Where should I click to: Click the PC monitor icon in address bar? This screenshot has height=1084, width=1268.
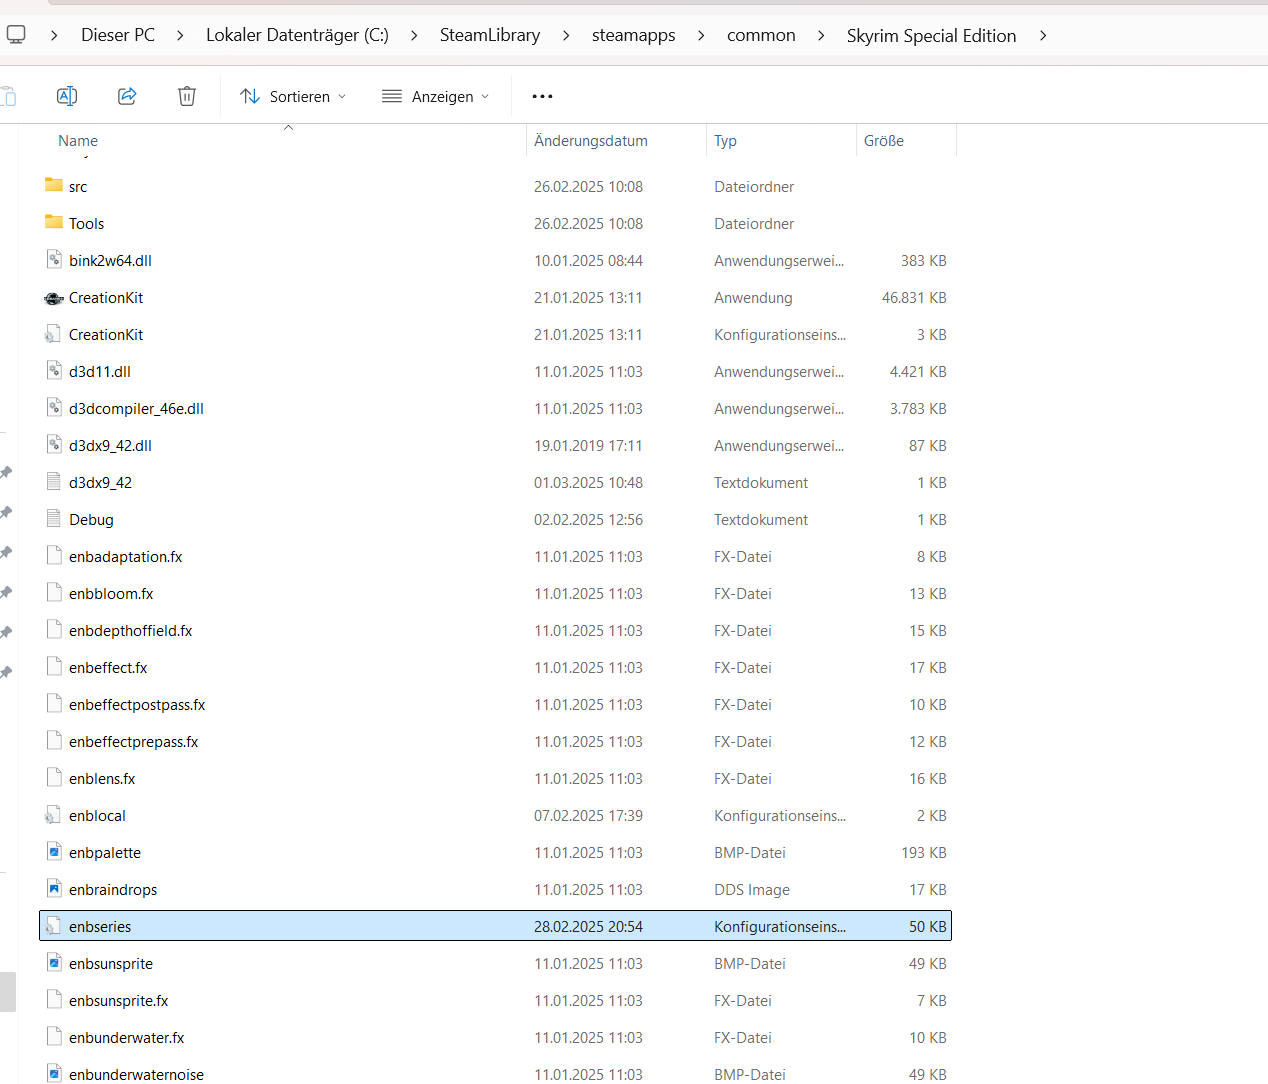pyautogui.click(x=16, y=35)
